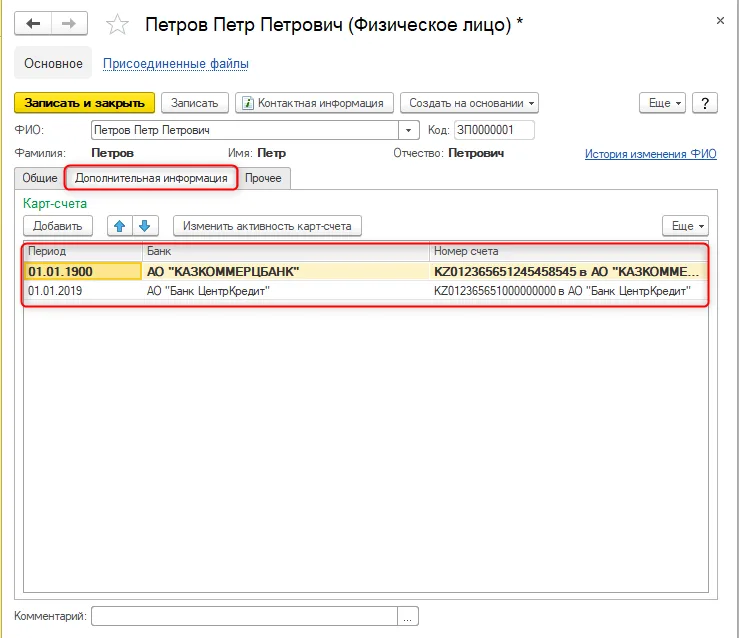The height and width of the screenshot is (638, 739).
Task: Open the Комментарий ellipsis button
Action: click(408, 616)
